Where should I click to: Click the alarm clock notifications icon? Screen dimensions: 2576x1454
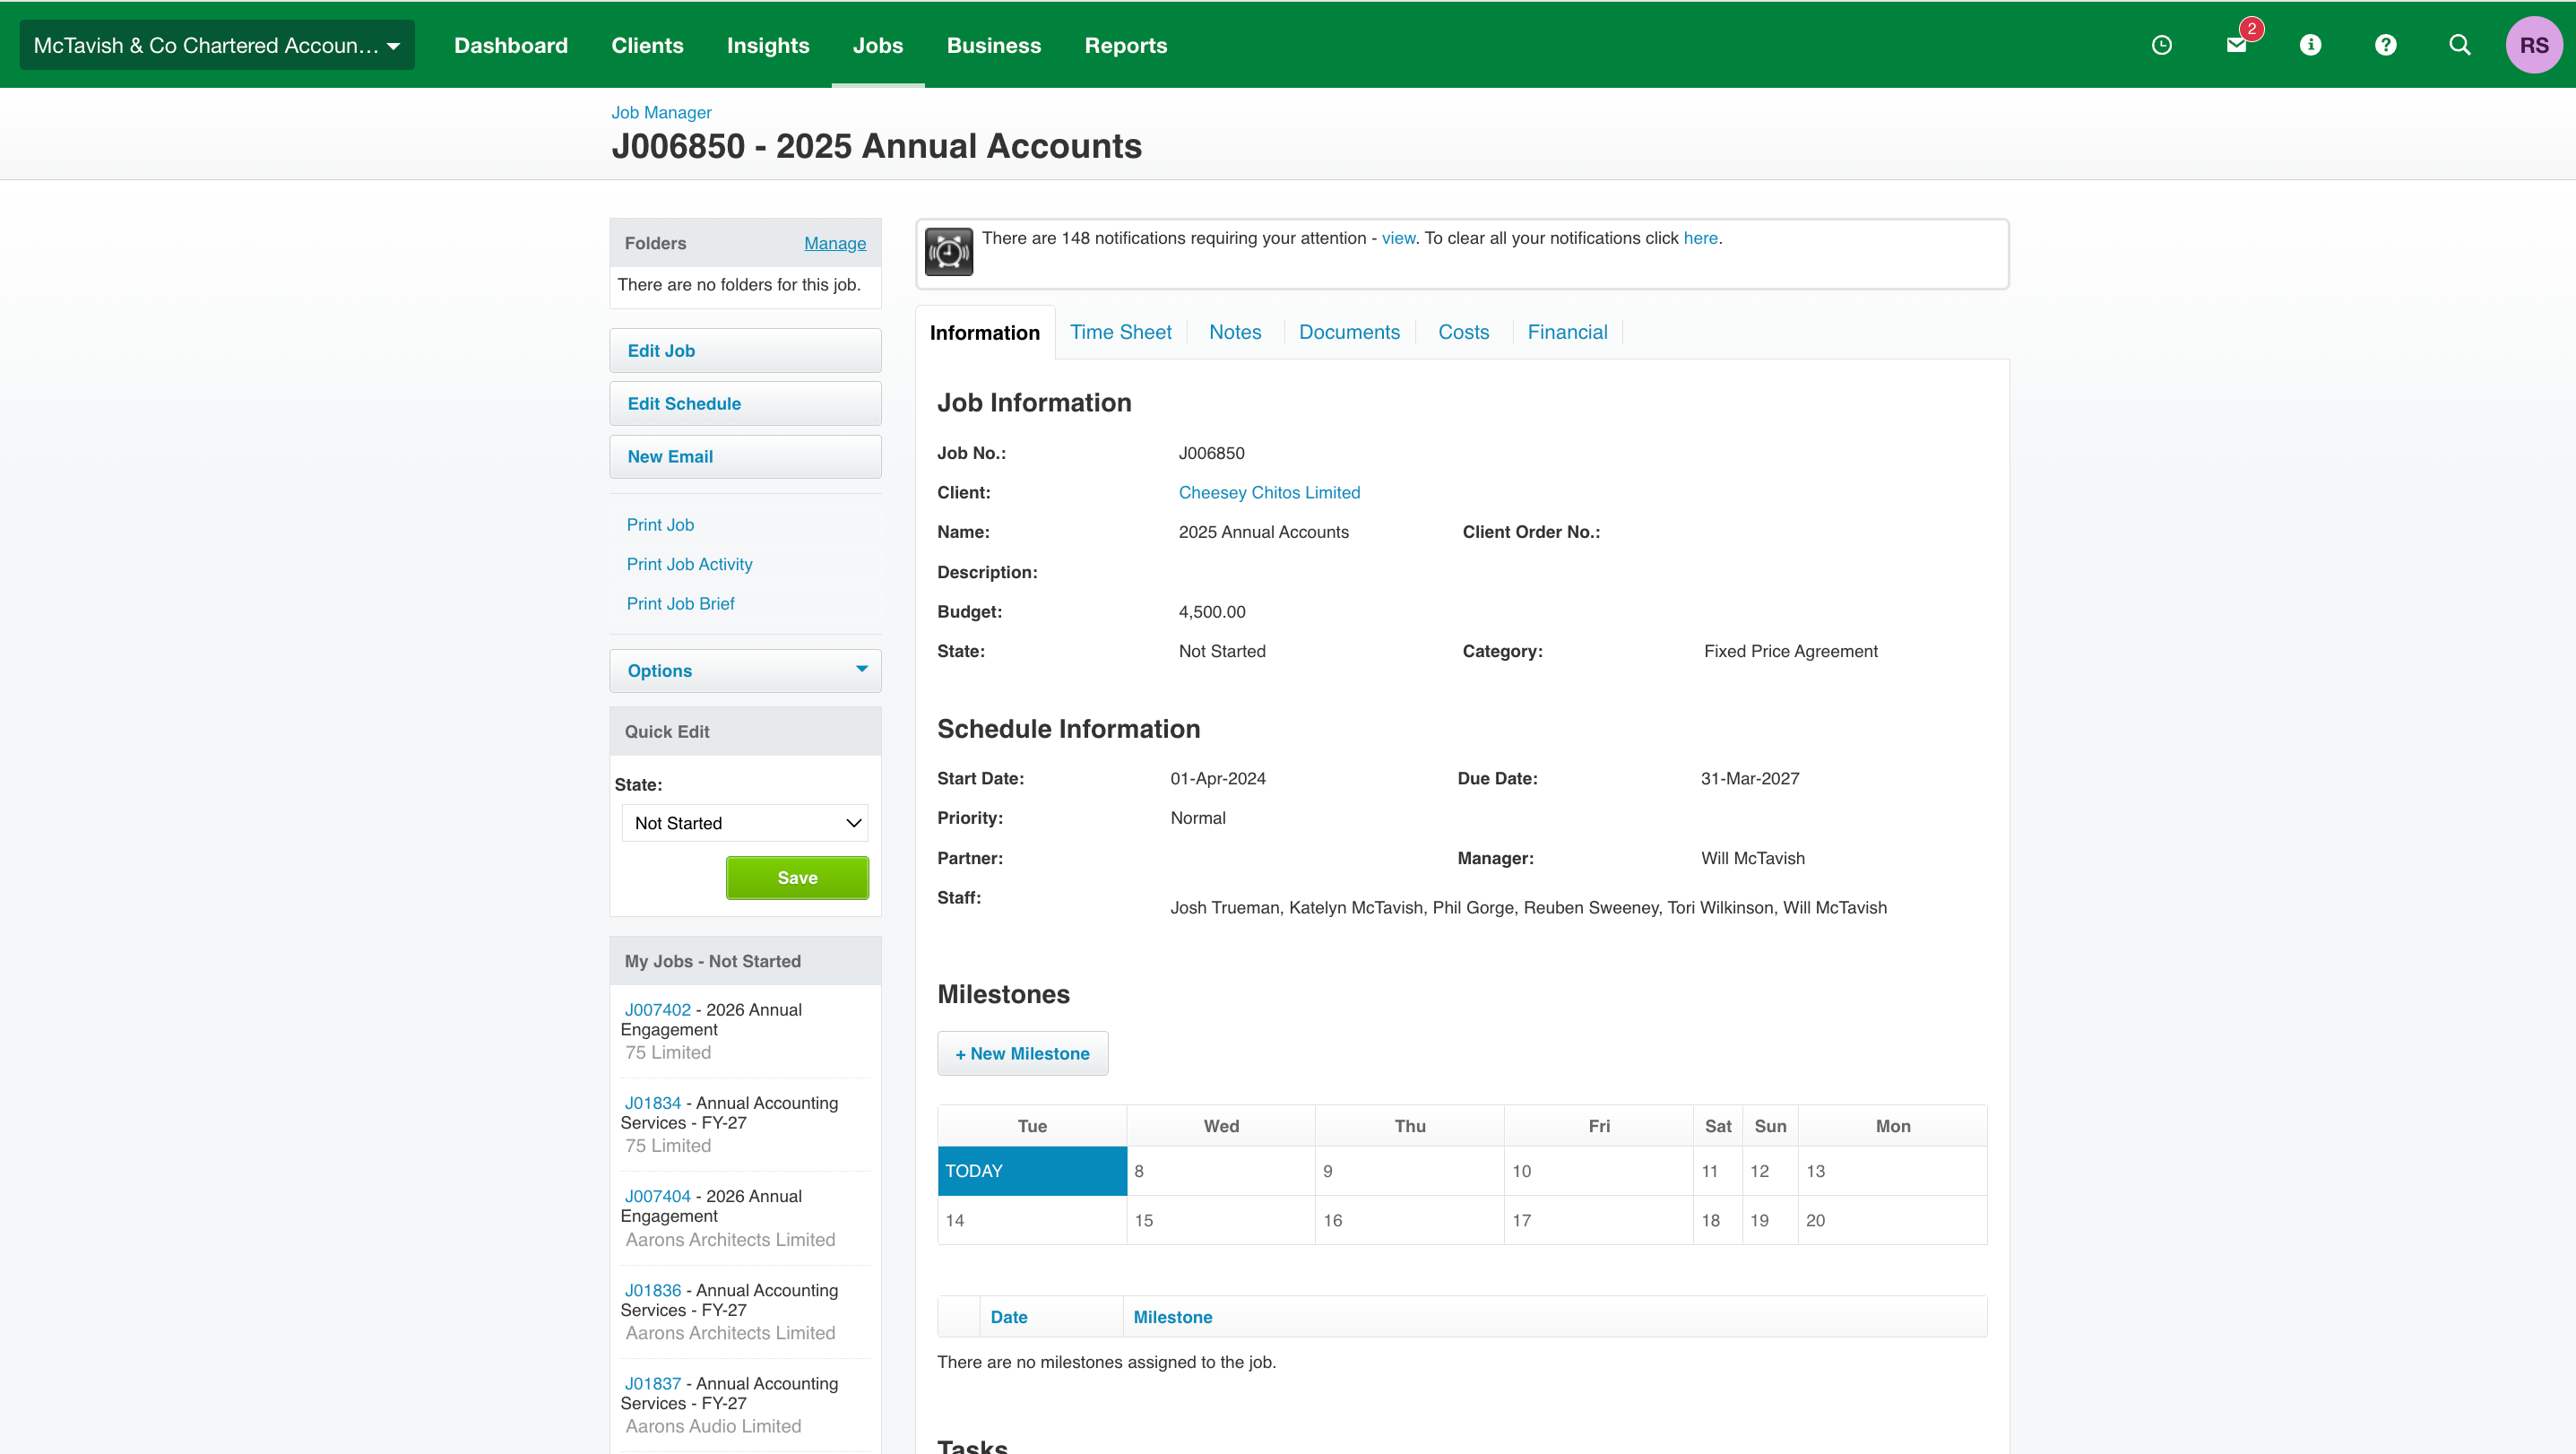(x=948, y=252)
